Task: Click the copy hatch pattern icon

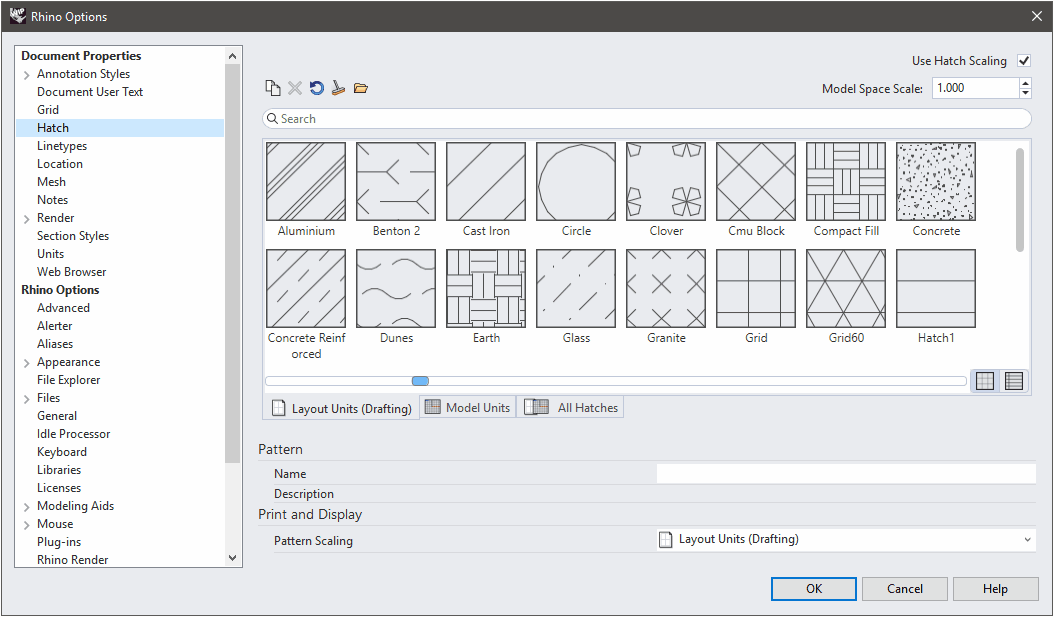Action: (x=273, y=88)
